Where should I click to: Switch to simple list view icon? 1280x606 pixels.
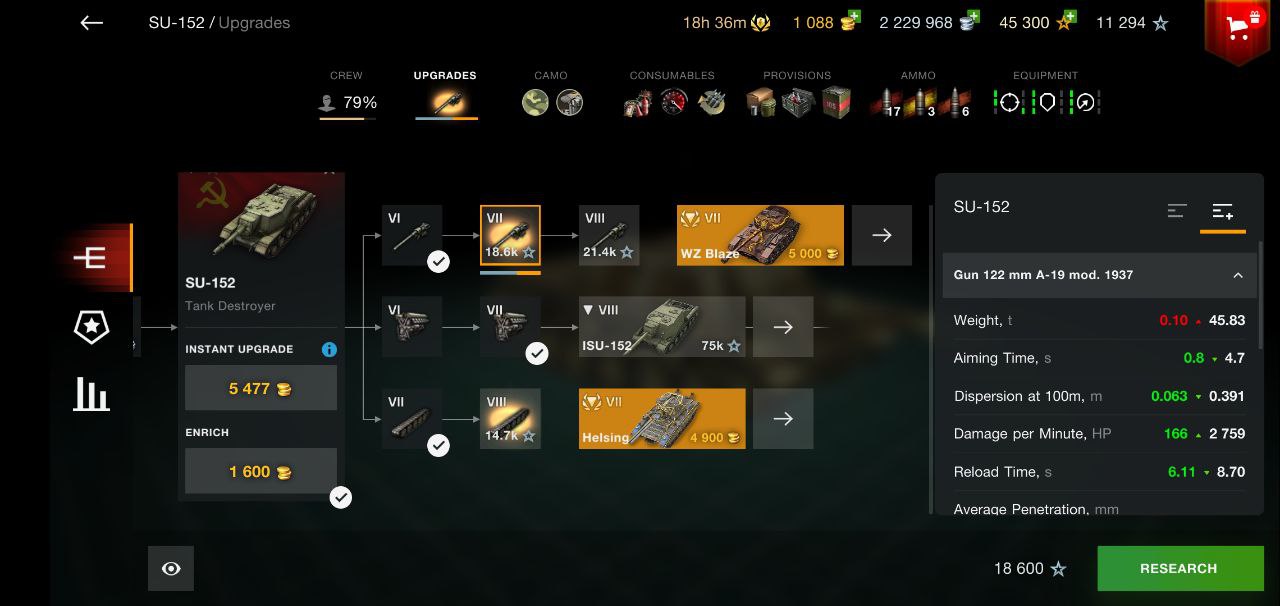pos(1177,211)
